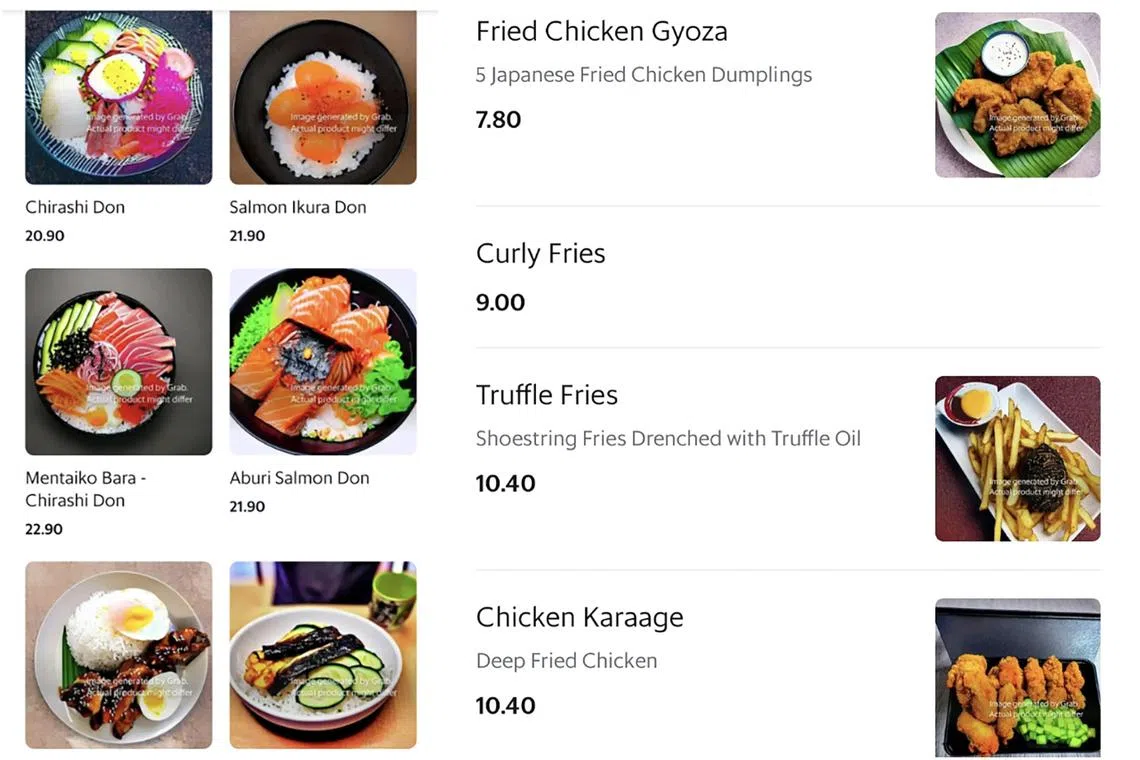This screenshot has width=1140, height=760.
Task: Click the 7.80 price for Fried Chicken Gyoza
Action: pos(498,119)
